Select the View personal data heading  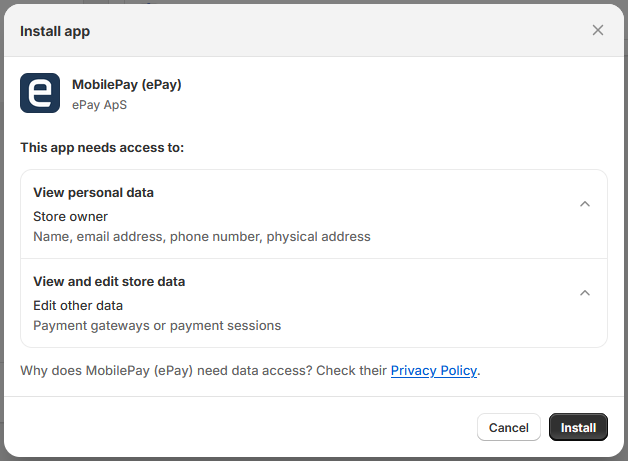tap(93, 192)
